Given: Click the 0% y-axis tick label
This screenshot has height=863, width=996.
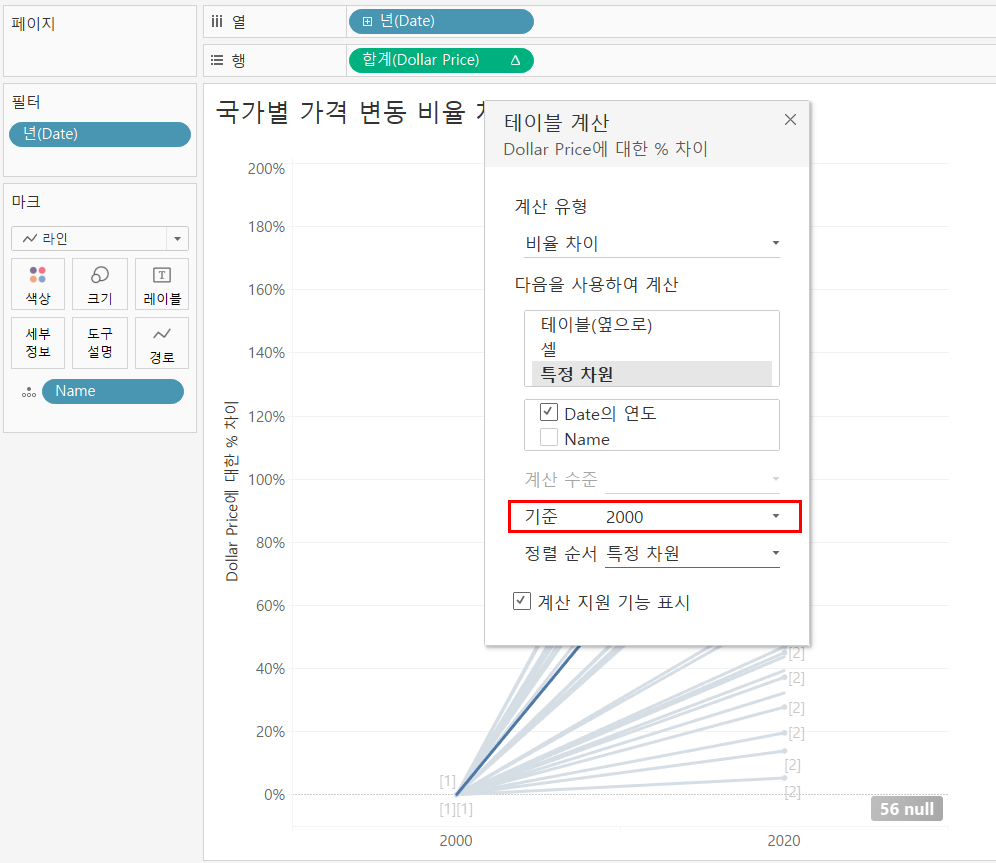Looking at the screenshot, I should 274,794.
